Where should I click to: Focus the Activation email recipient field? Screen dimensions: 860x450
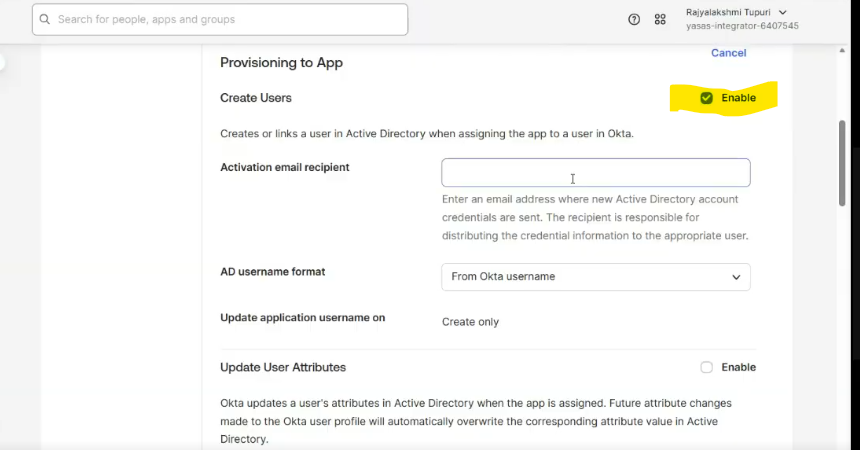pyautogui.click(x=595, y=172)
